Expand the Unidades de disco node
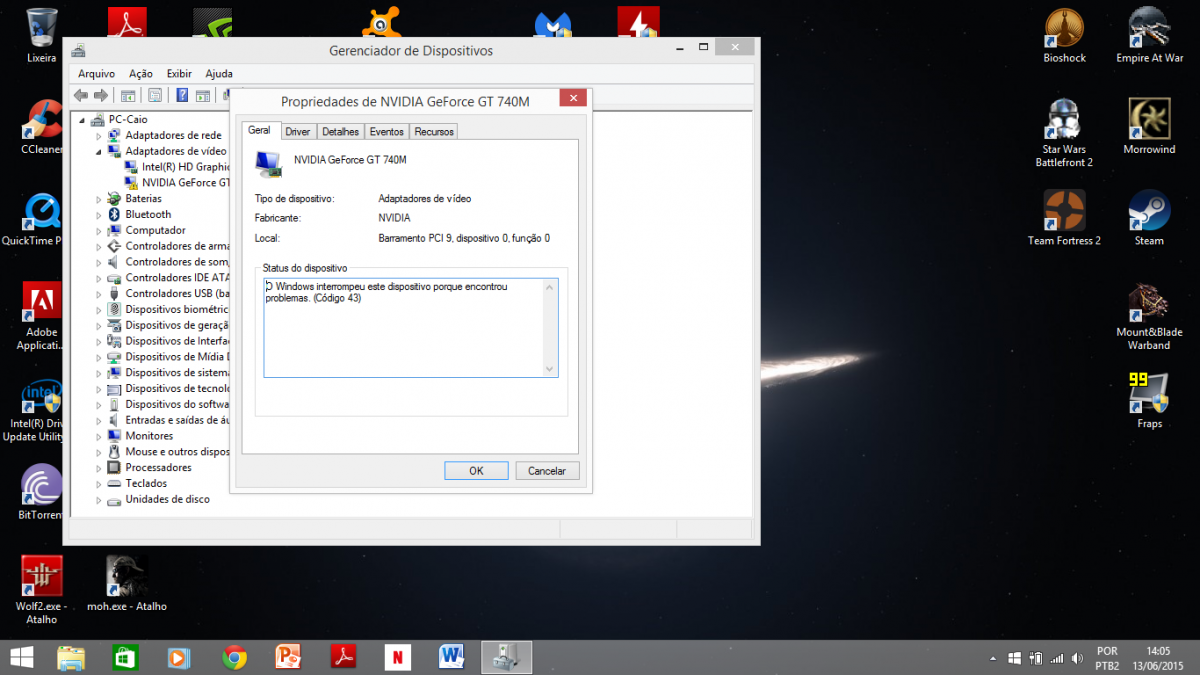 (99, 499)
